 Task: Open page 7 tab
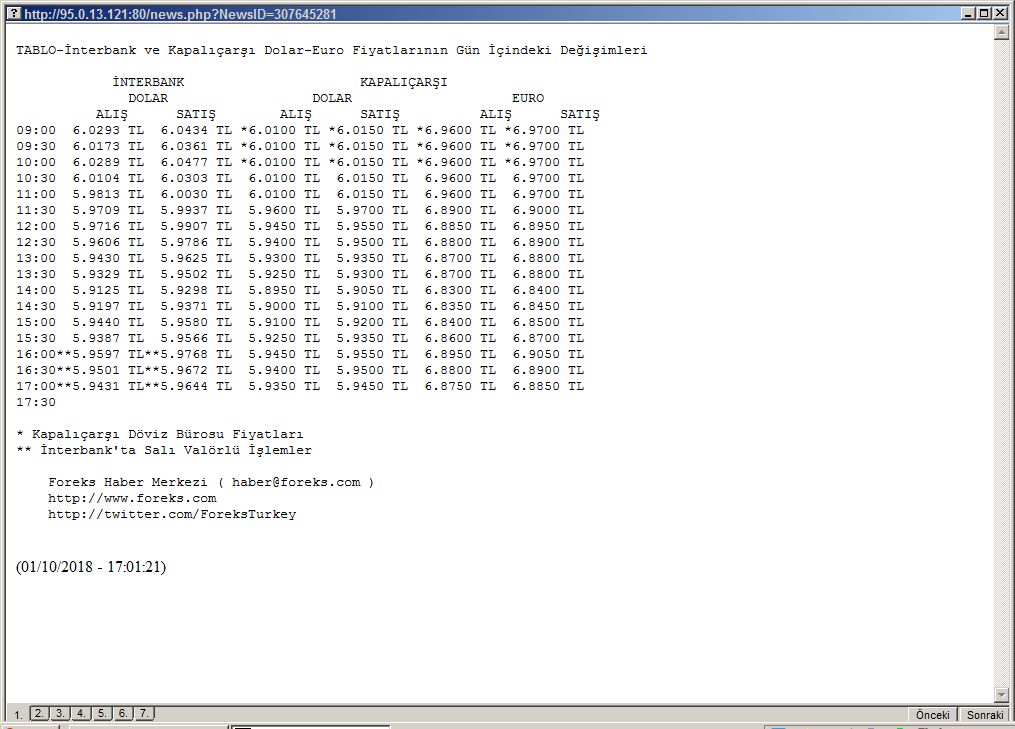point(144,713)
